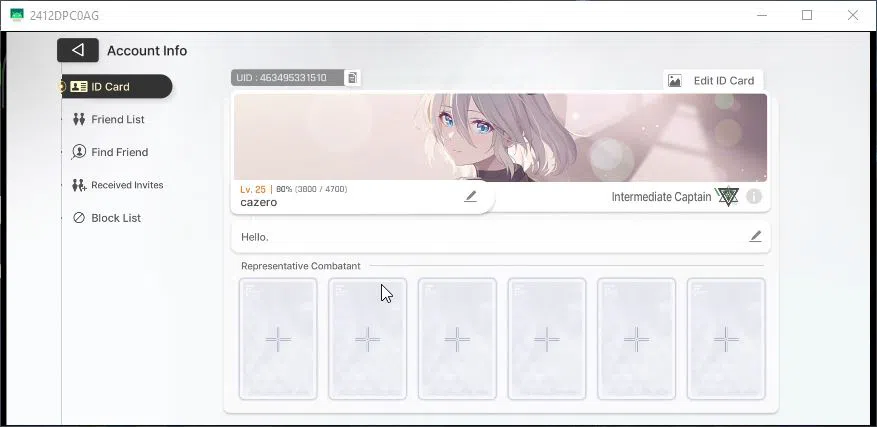Viewport: 877px width, 427px height.
Task: Select the fourth Representative Combatant slot
Action: 547,339
